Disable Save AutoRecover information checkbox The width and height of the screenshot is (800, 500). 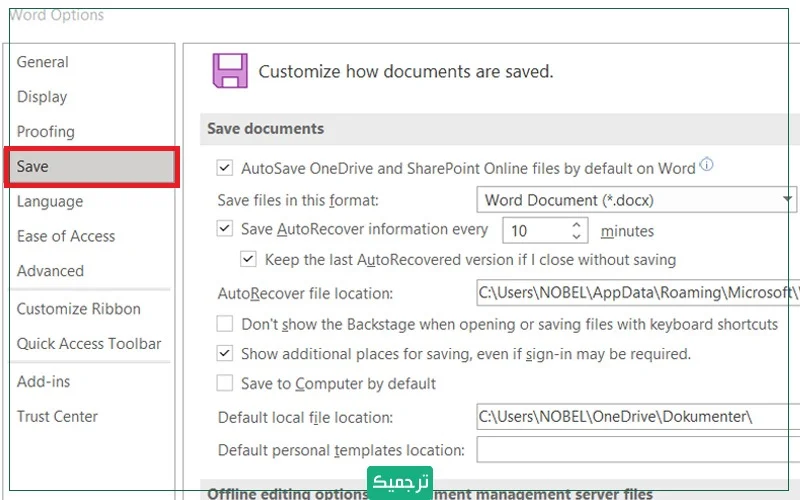point(225,229)
